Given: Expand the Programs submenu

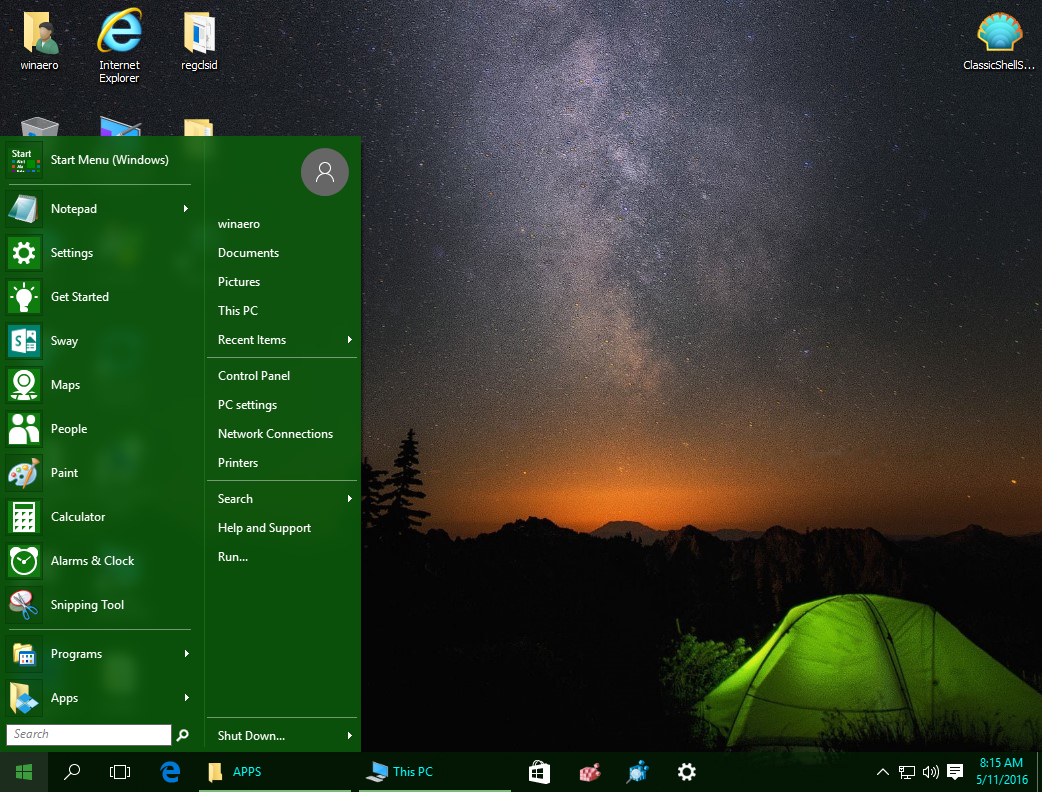Looking at the screenshot, I should [x=76, y=653].
